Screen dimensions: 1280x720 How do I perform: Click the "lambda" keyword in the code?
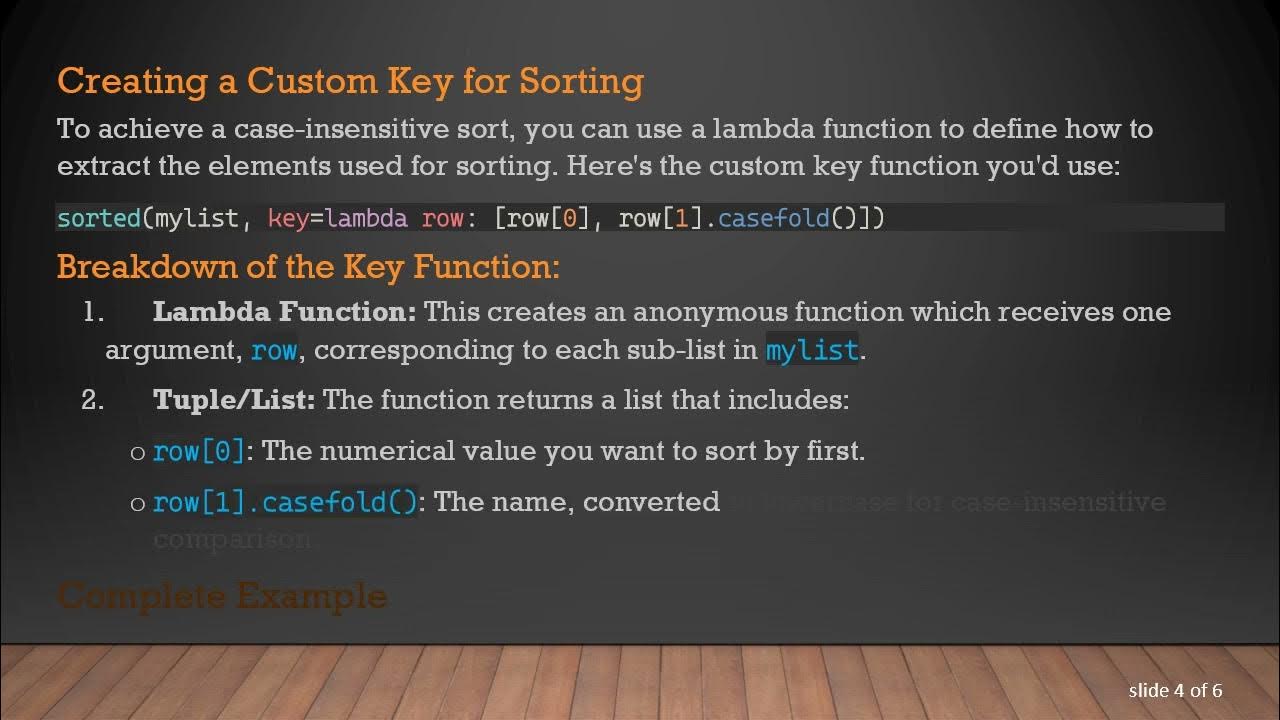click(x=366, y=218)
